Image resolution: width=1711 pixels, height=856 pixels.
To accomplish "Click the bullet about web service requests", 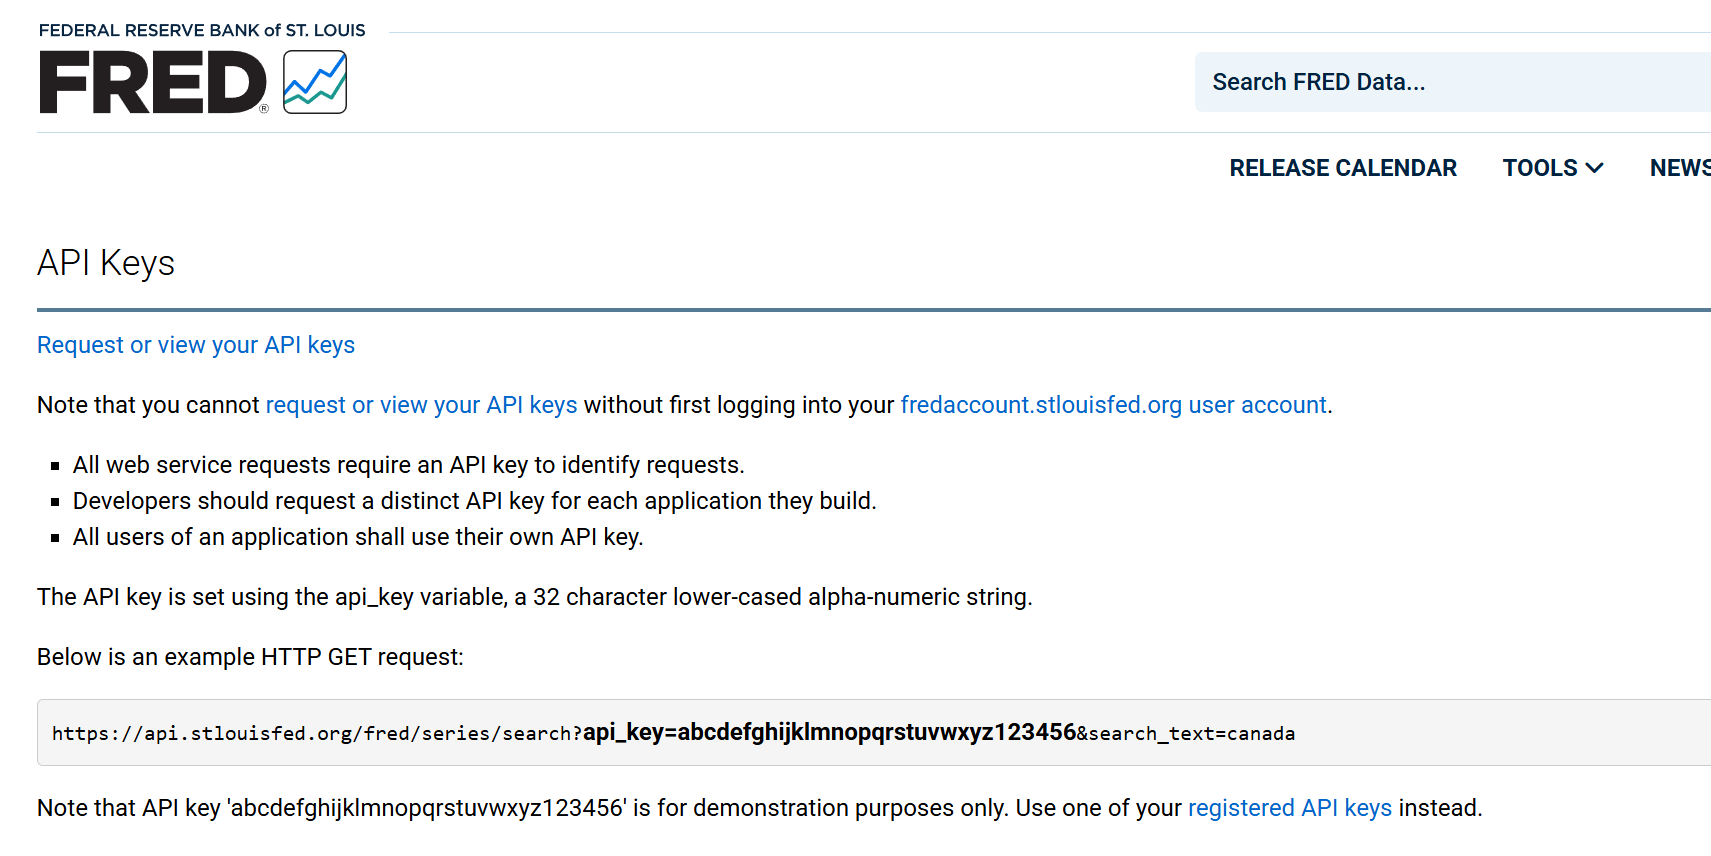I will (408, 465).
